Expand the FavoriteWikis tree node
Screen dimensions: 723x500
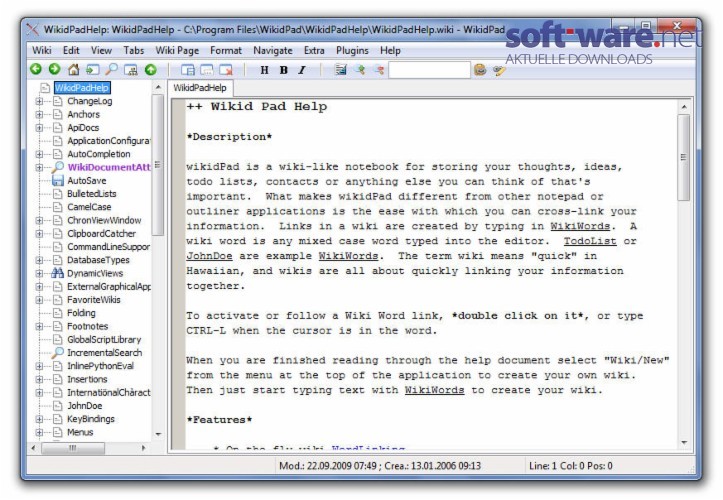point(40,300)
